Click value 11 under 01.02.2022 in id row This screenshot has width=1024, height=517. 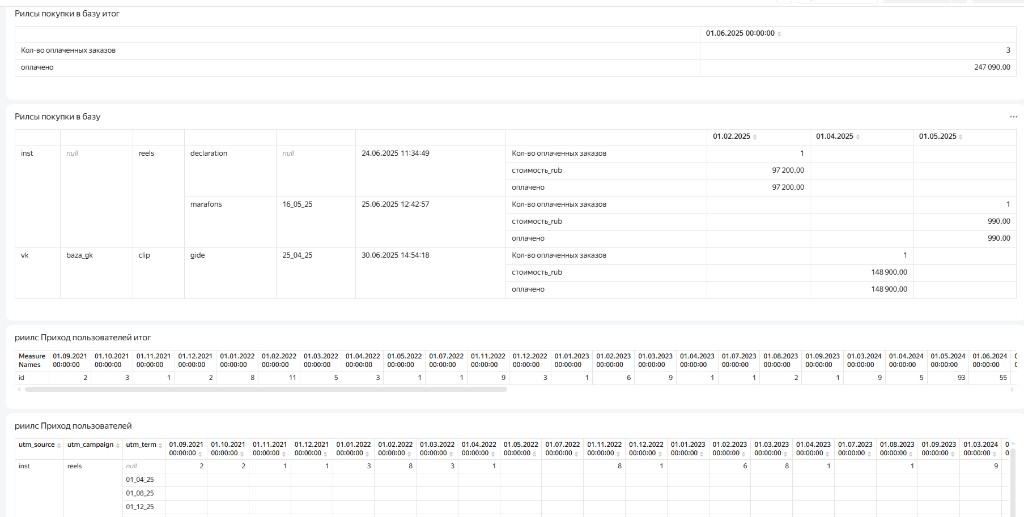[292, 378]
